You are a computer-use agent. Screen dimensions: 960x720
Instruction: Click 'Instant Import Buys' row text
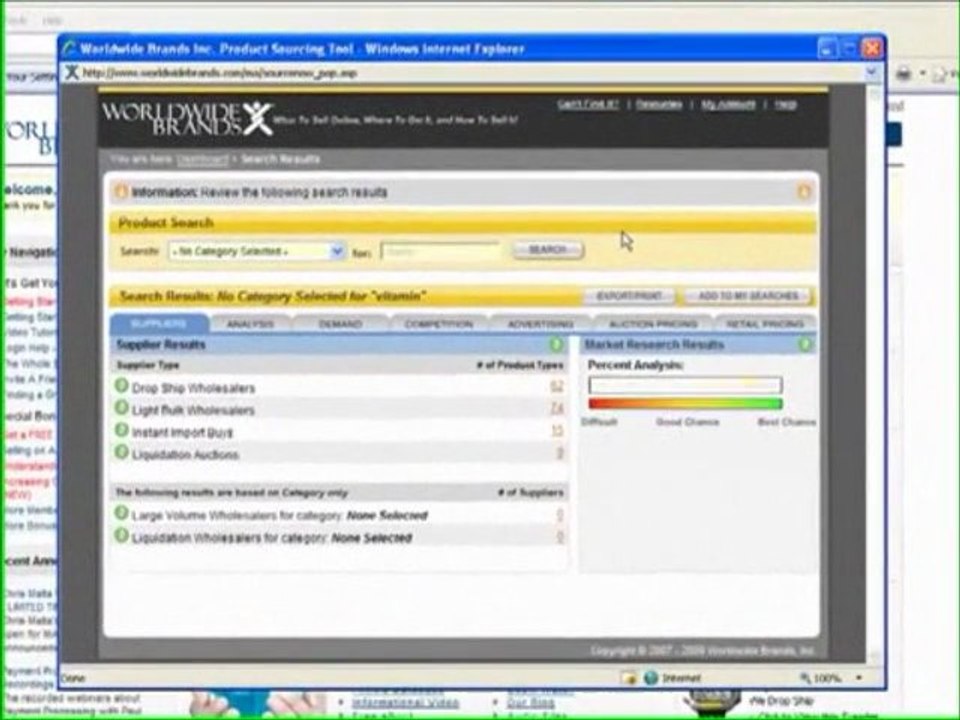pos(182,432)
